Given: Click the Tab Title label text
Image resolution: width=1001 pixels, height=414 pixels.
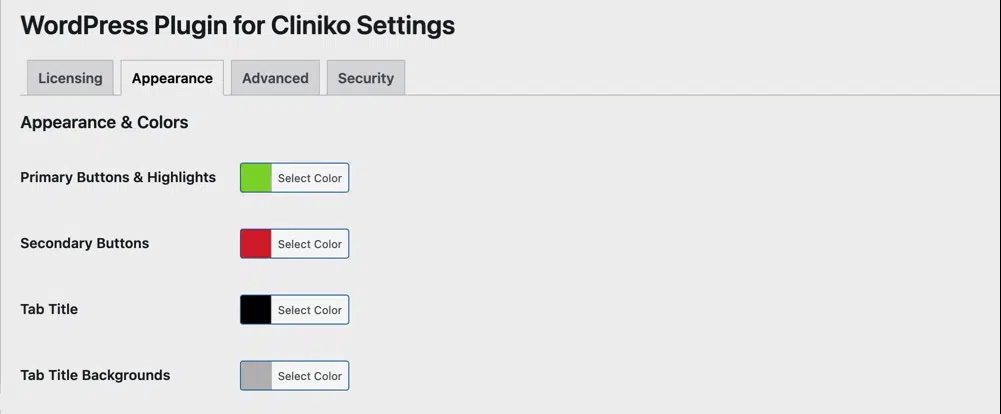Looking at the screenshot, I should (49, 309).
